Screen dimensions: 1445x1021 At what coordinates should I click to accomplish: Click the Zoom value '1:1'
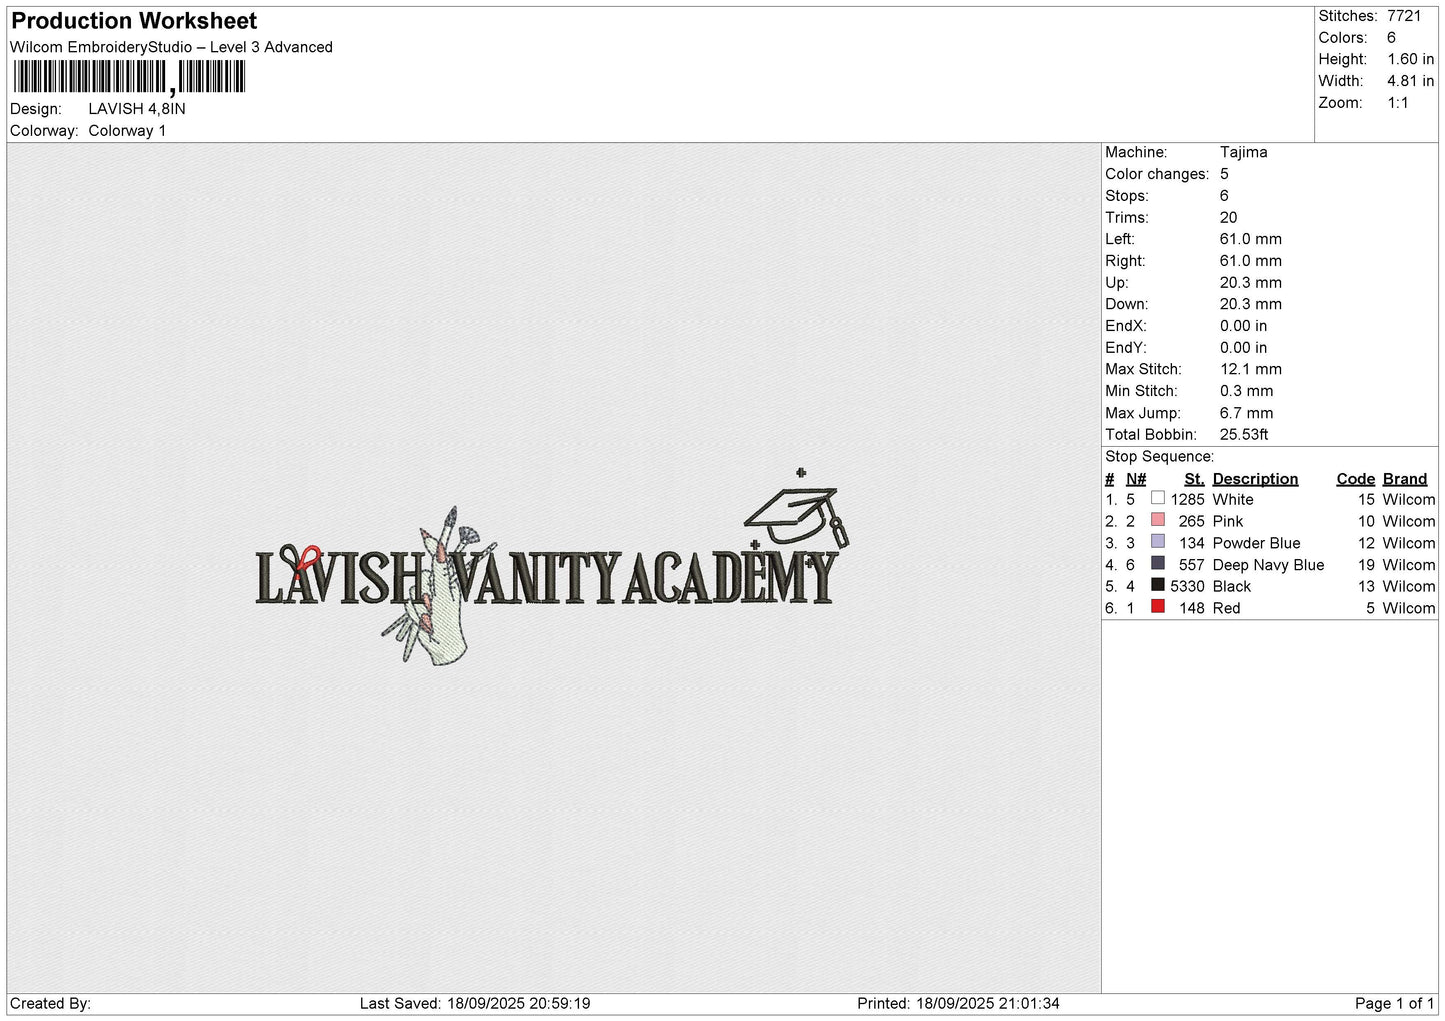[x=1397, y=103]
